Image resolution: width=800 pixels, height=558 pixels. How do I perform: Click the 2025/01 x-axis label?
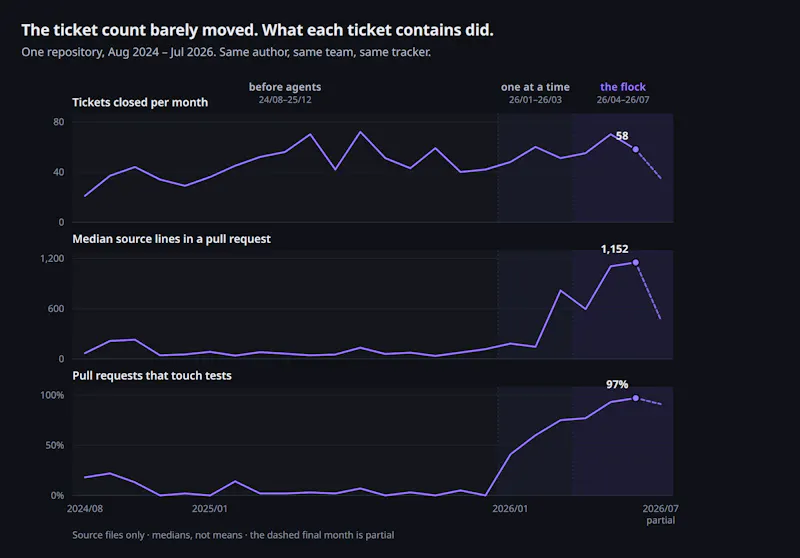pyautogui.click(x=210, y=509)
